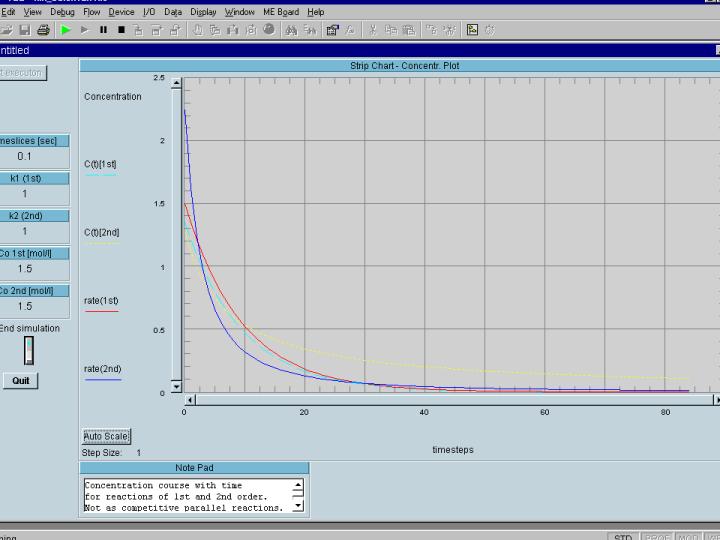Click the Save floppy disk icon
Image resolution: width=720 pixels, height=540 pixels.
click(27, 30)
